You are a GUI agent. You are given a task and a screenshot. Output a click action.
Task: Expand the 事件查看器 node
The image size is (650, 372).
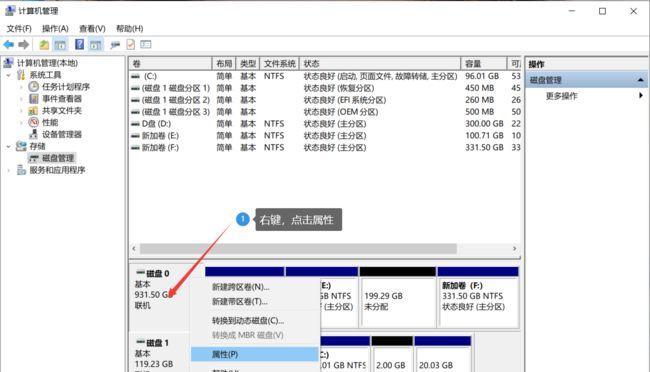22,99
